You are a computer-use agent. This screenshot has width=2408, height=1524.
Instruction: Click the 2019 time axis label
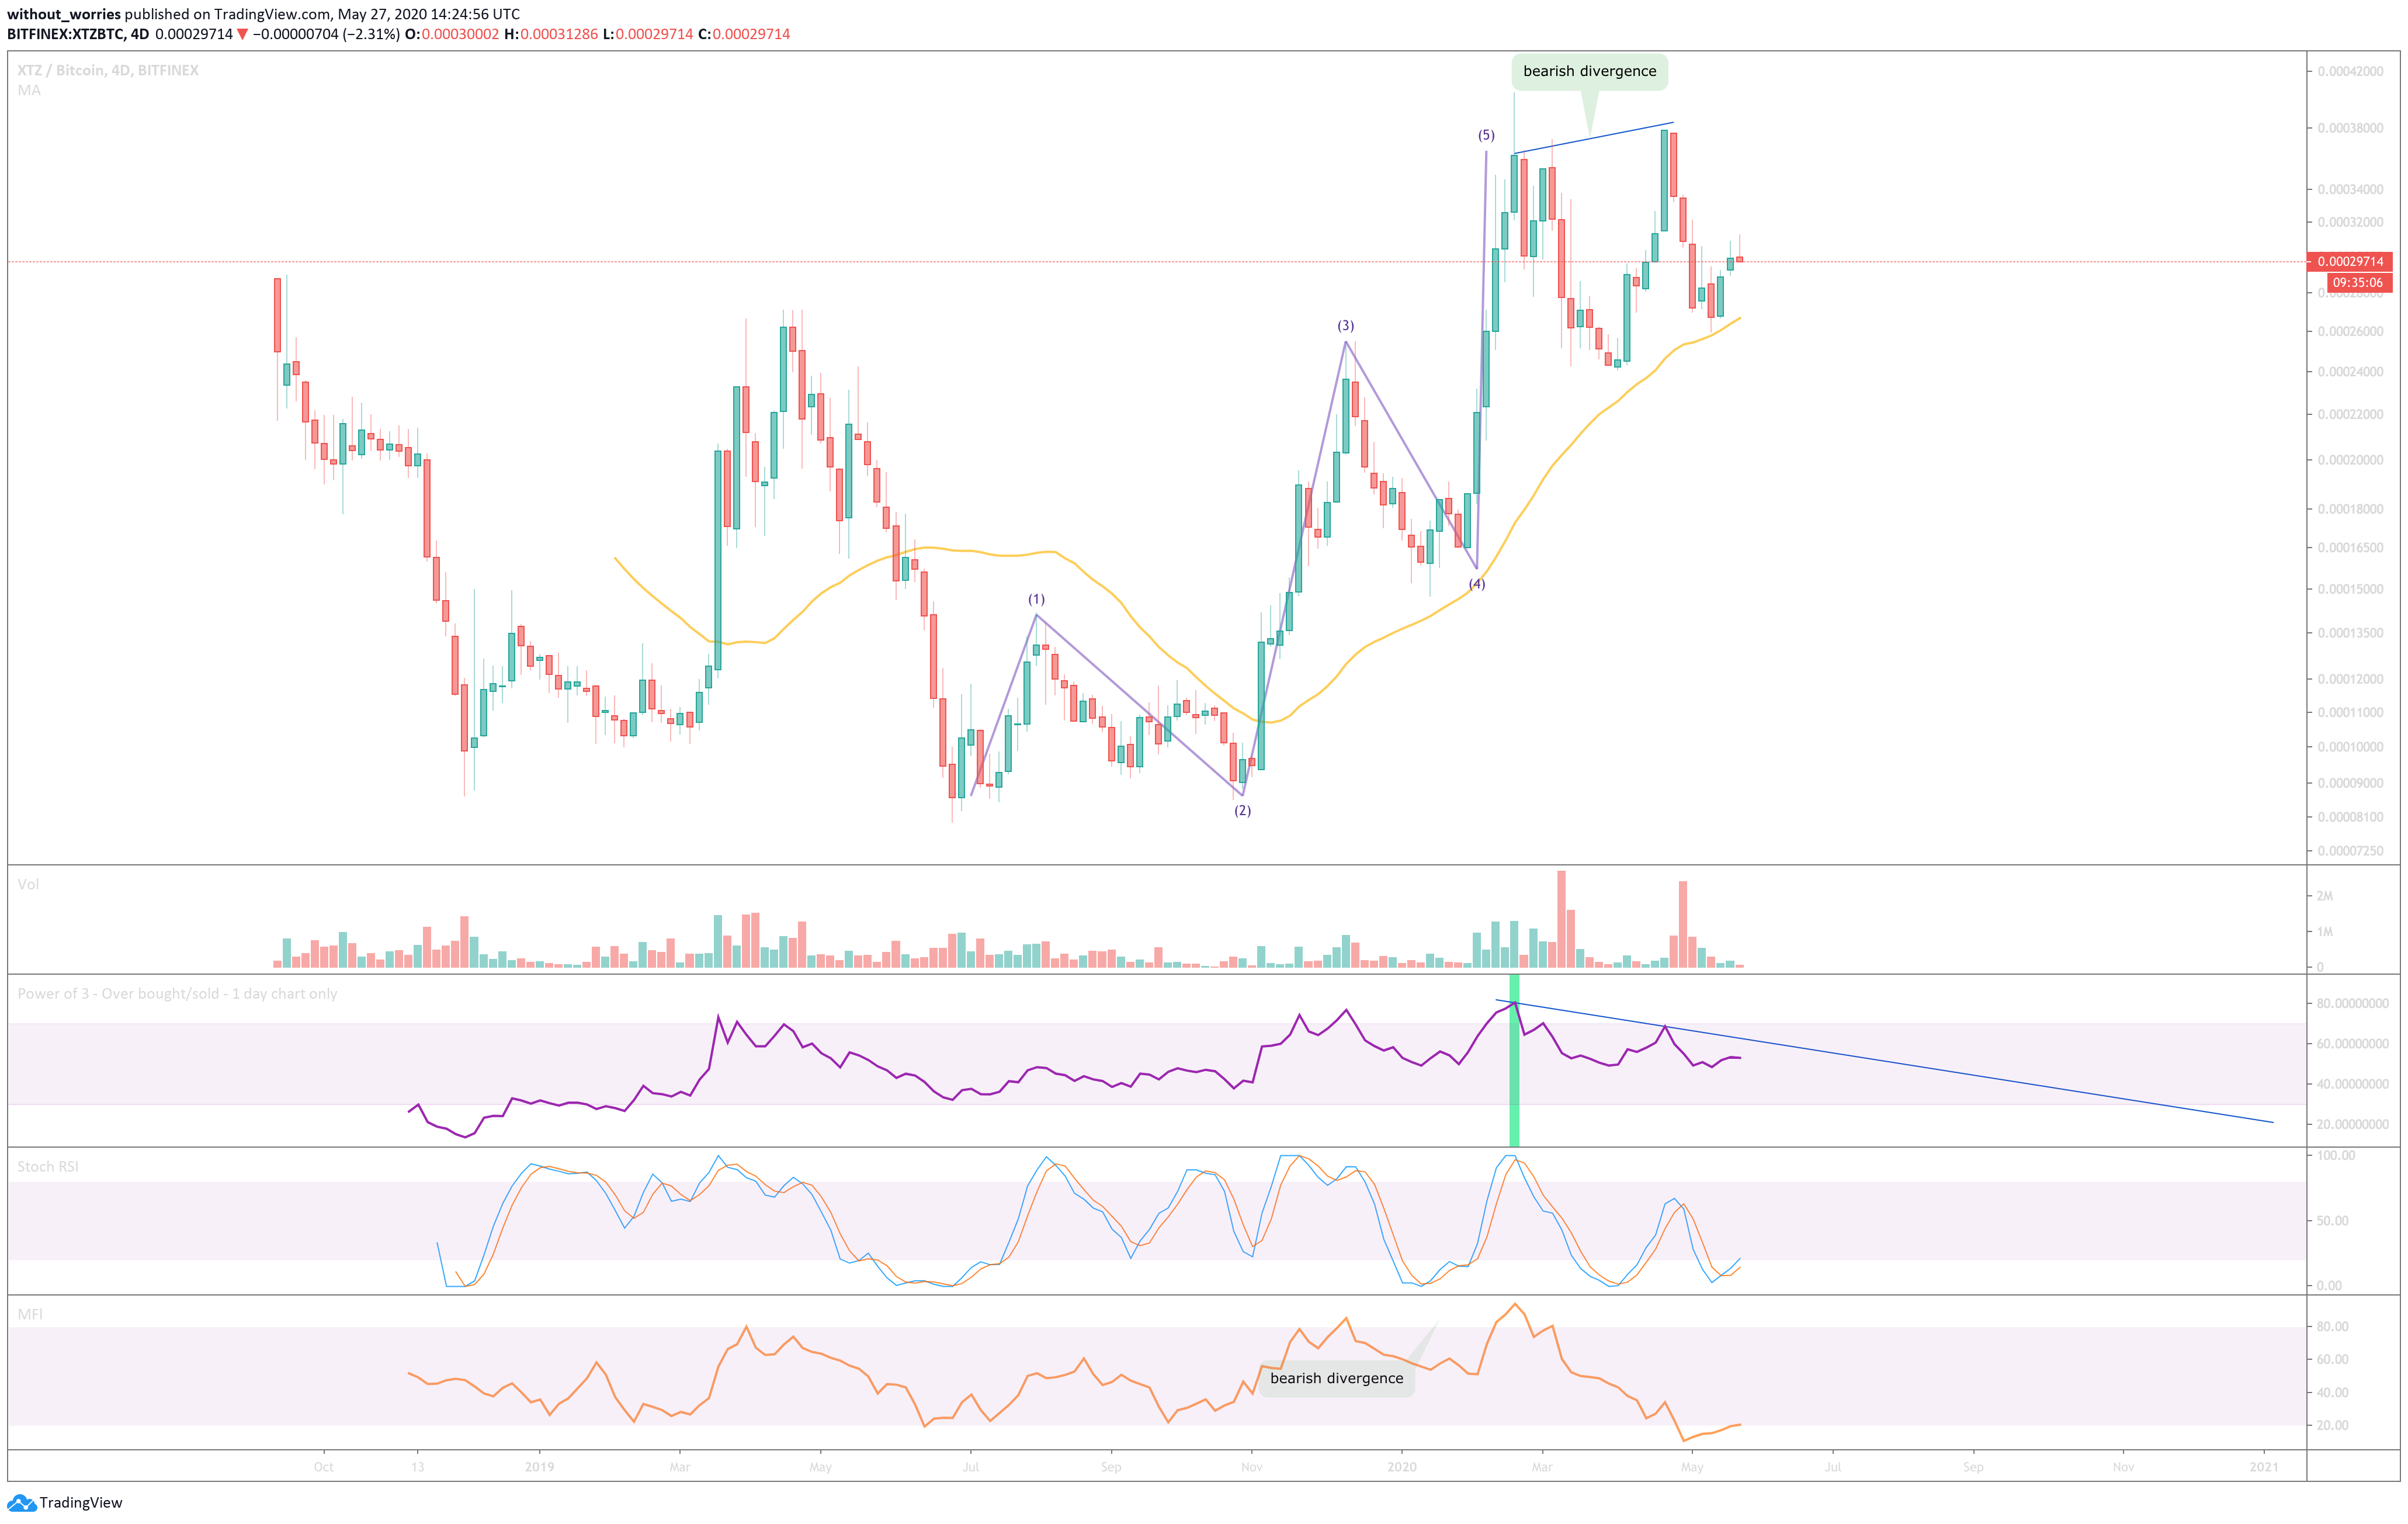(539, 1467)
